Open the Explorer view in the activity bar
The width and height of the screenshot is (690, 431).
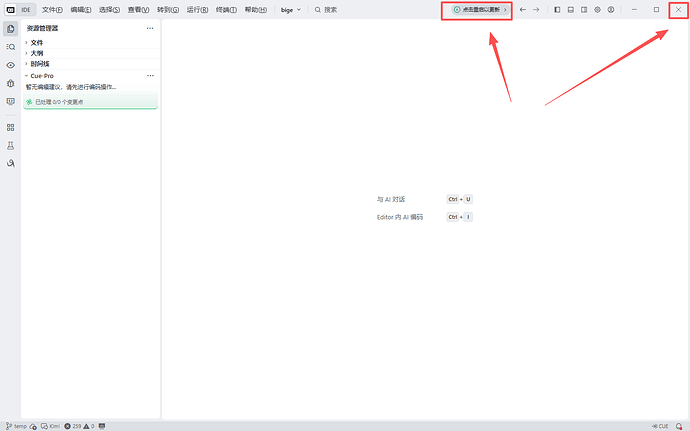click(11, 29)
